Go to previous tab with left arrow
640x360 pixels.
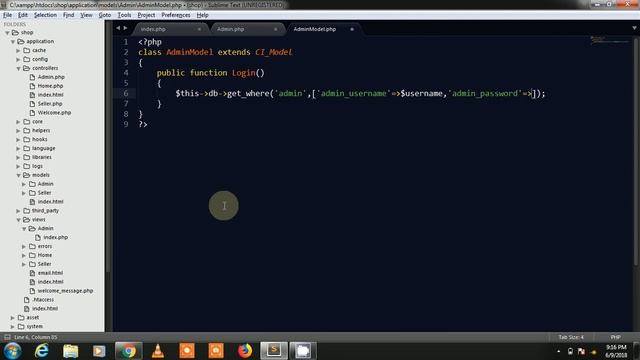[x=118, y=28]
